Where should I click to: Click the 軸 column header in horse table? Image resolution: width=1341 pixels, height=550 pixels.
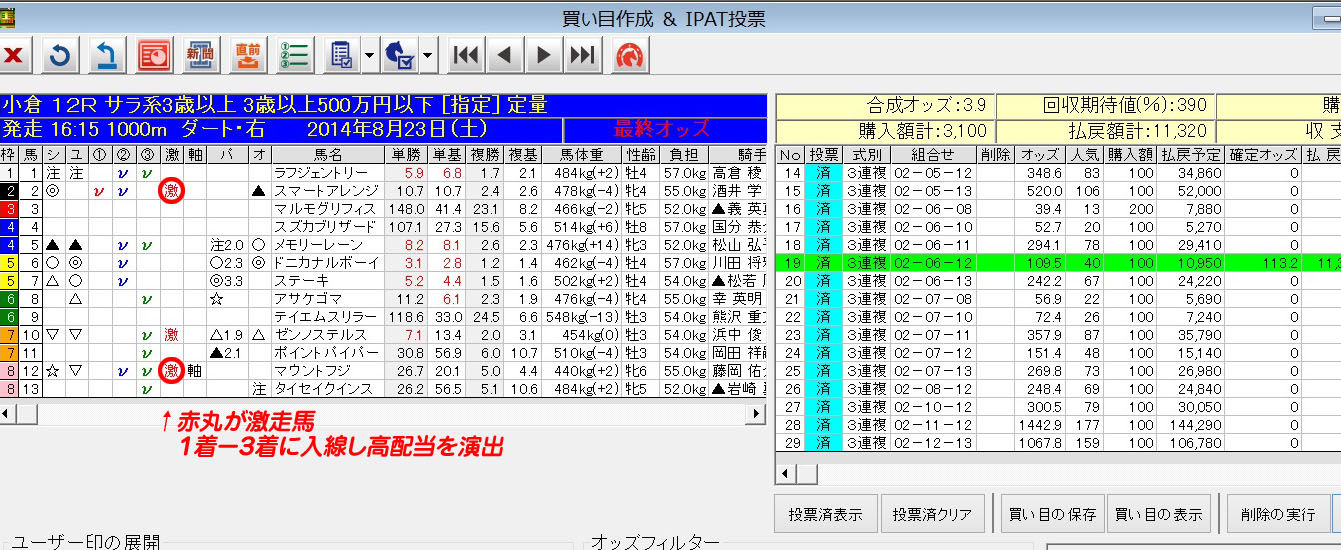(194, 155)
